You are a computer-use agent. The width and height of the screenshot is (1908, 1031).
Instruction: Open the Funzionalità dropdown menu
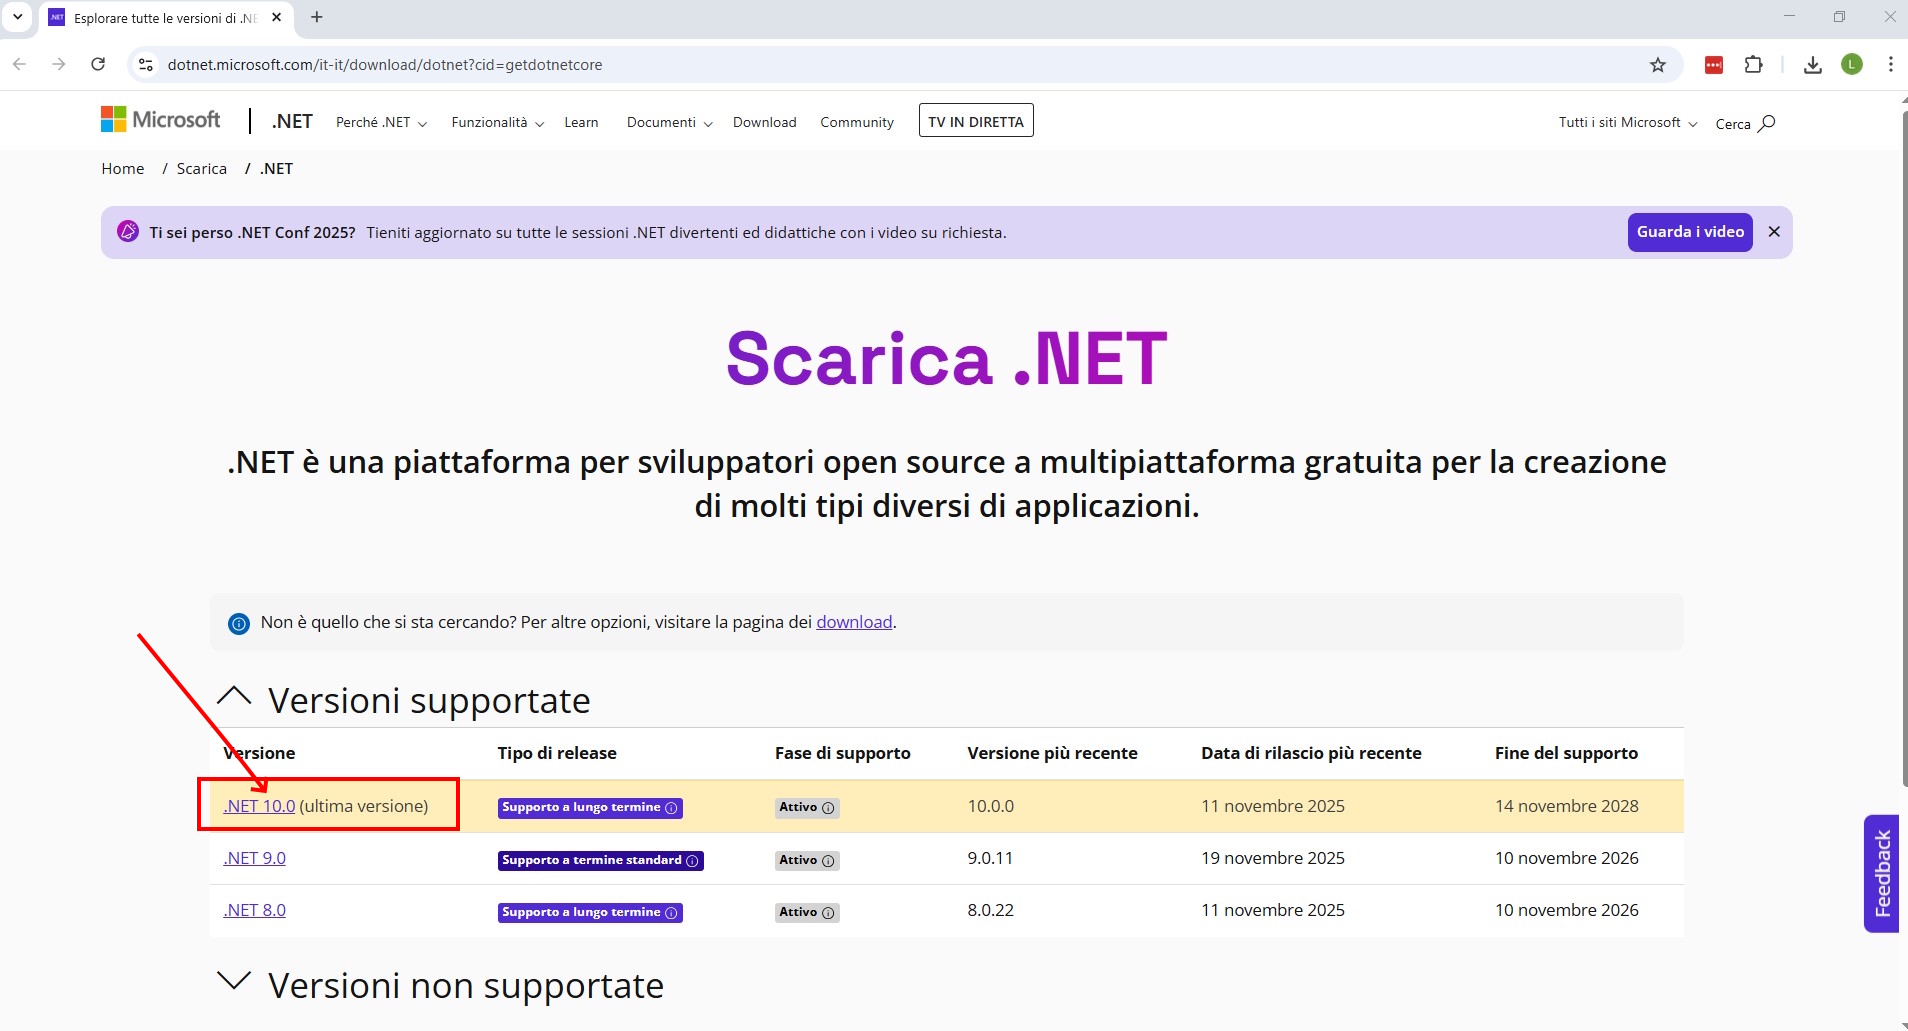497,122
